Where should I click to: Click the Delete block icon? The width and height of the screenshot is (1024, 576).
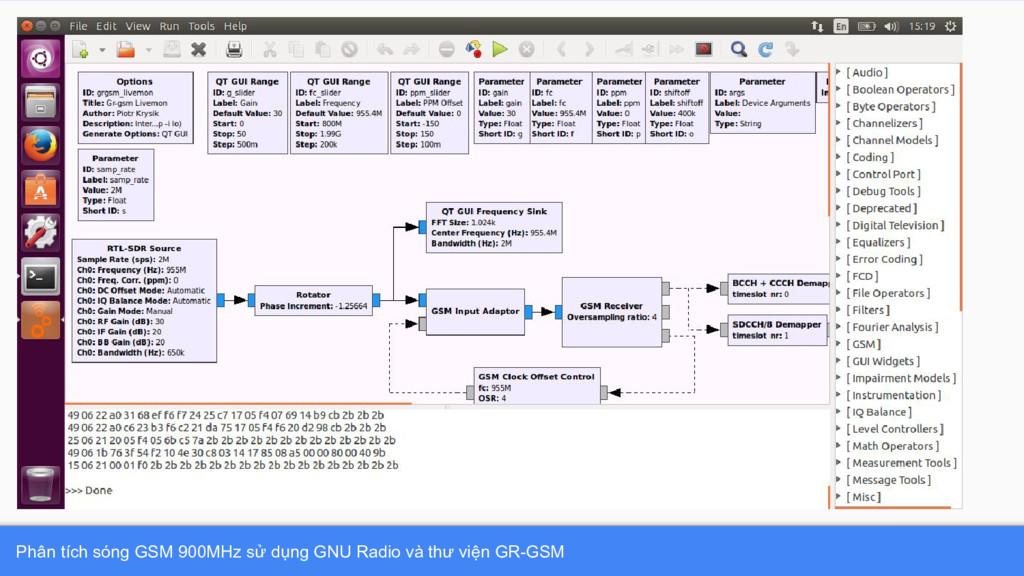(x=349, y=49)
